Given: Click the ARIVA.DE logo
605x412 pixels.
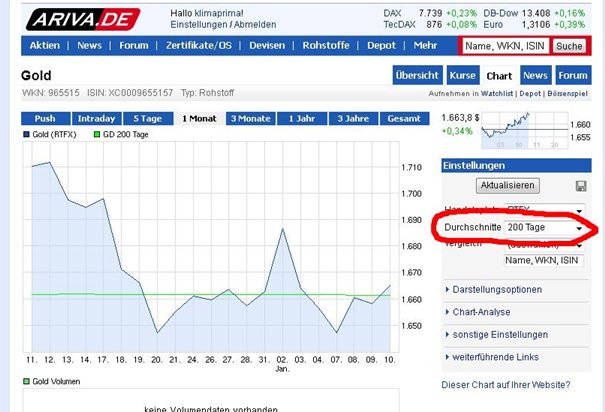Looking at the screenshot, I should click(83, 19).
